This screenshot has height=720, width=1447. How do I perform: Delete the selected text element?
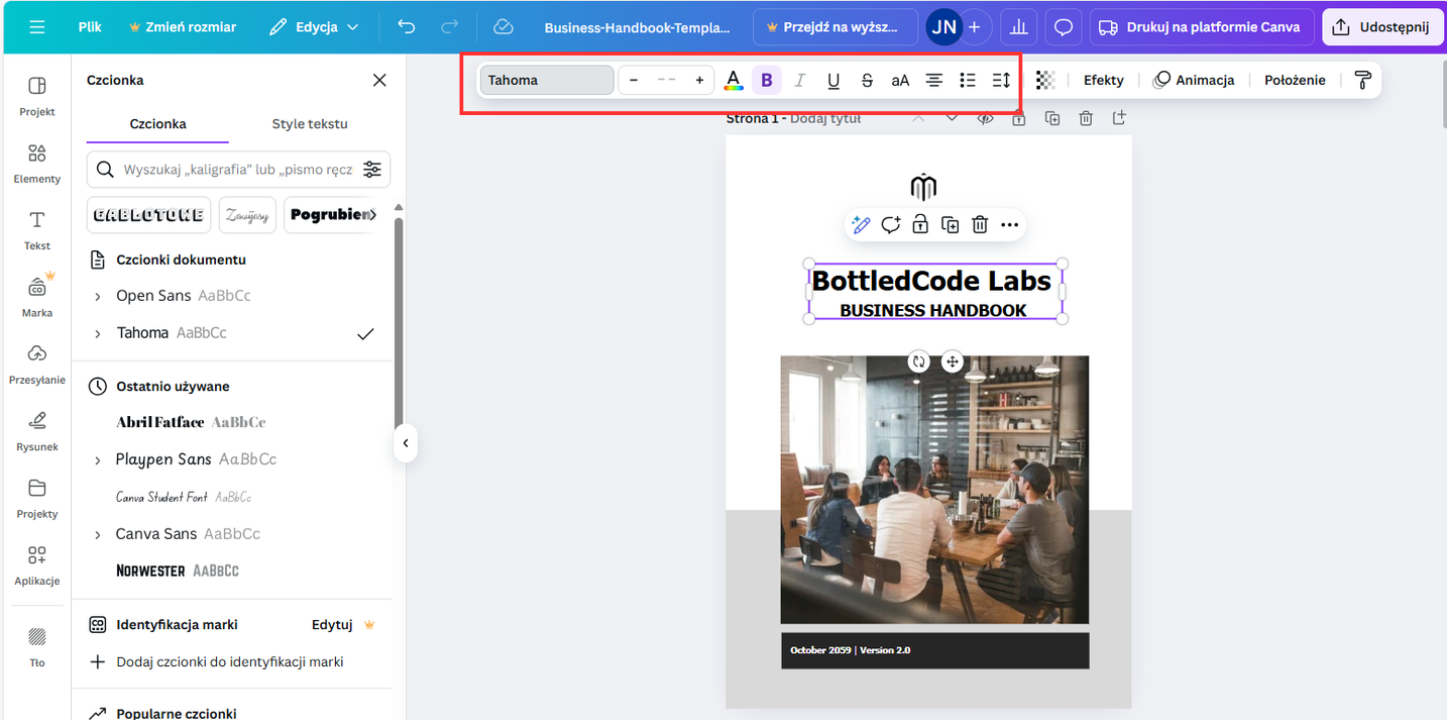tap(980, 225)
